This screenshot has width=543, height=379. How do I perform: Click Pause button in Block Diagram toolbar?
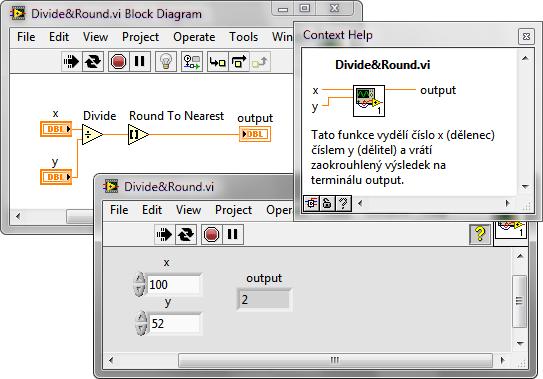(x=140, y=62)
